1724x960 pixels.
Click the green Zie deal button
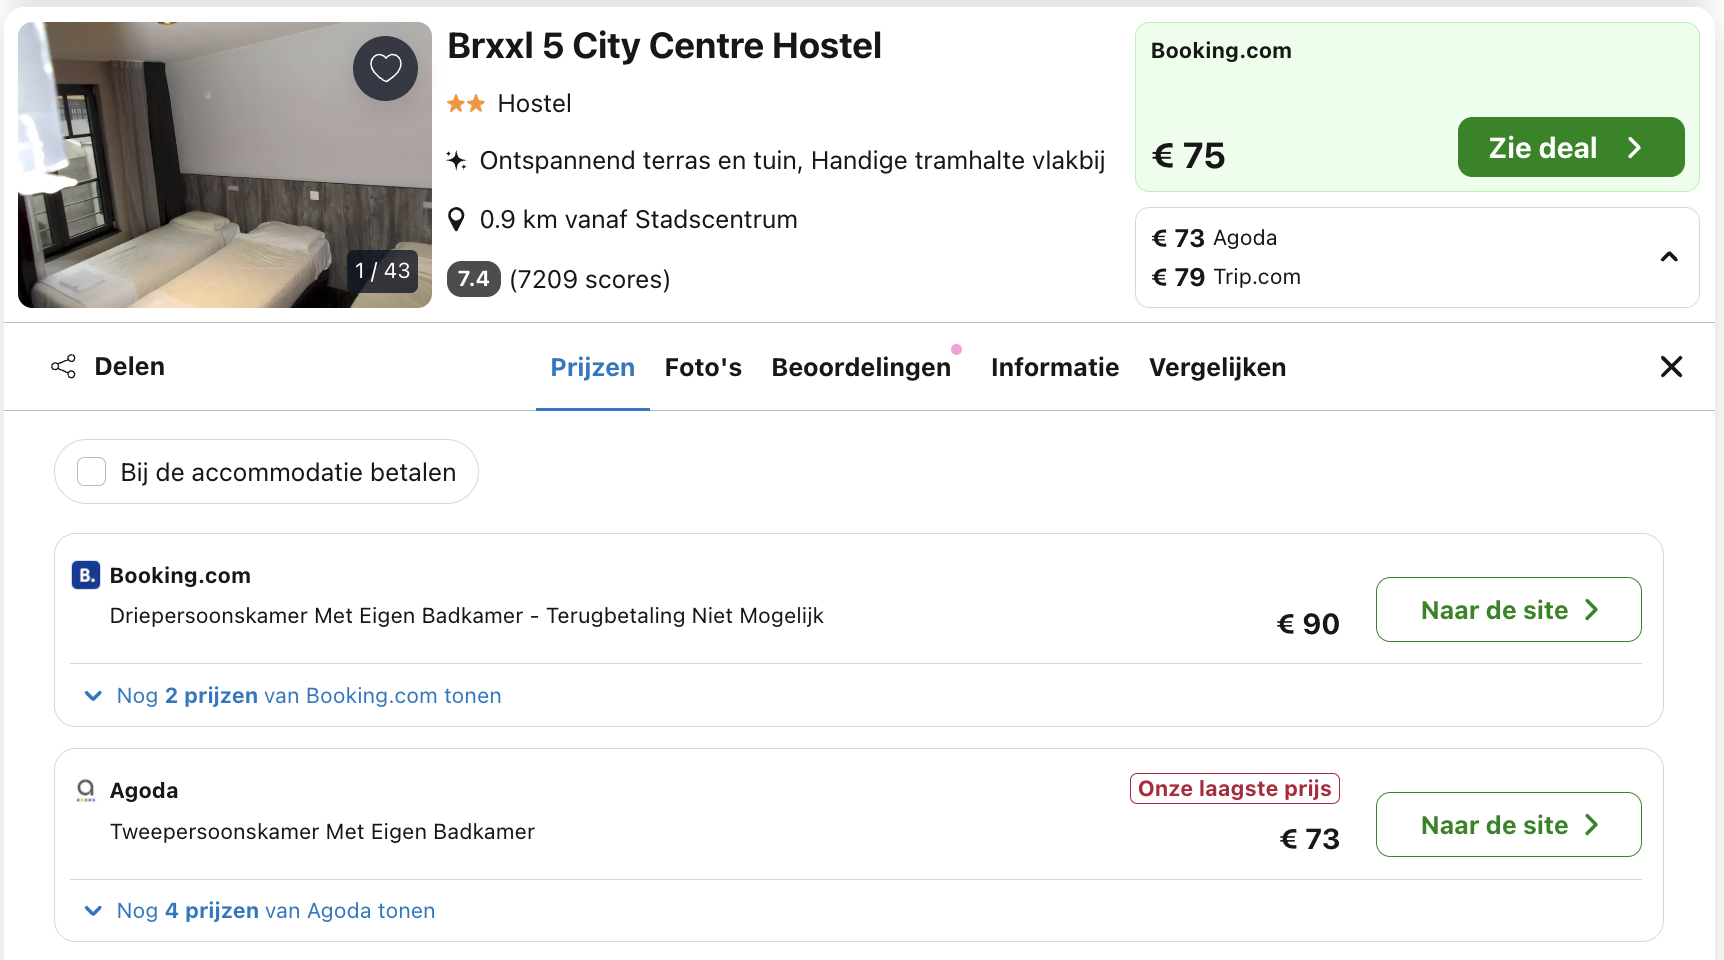tap(1570, 147)
